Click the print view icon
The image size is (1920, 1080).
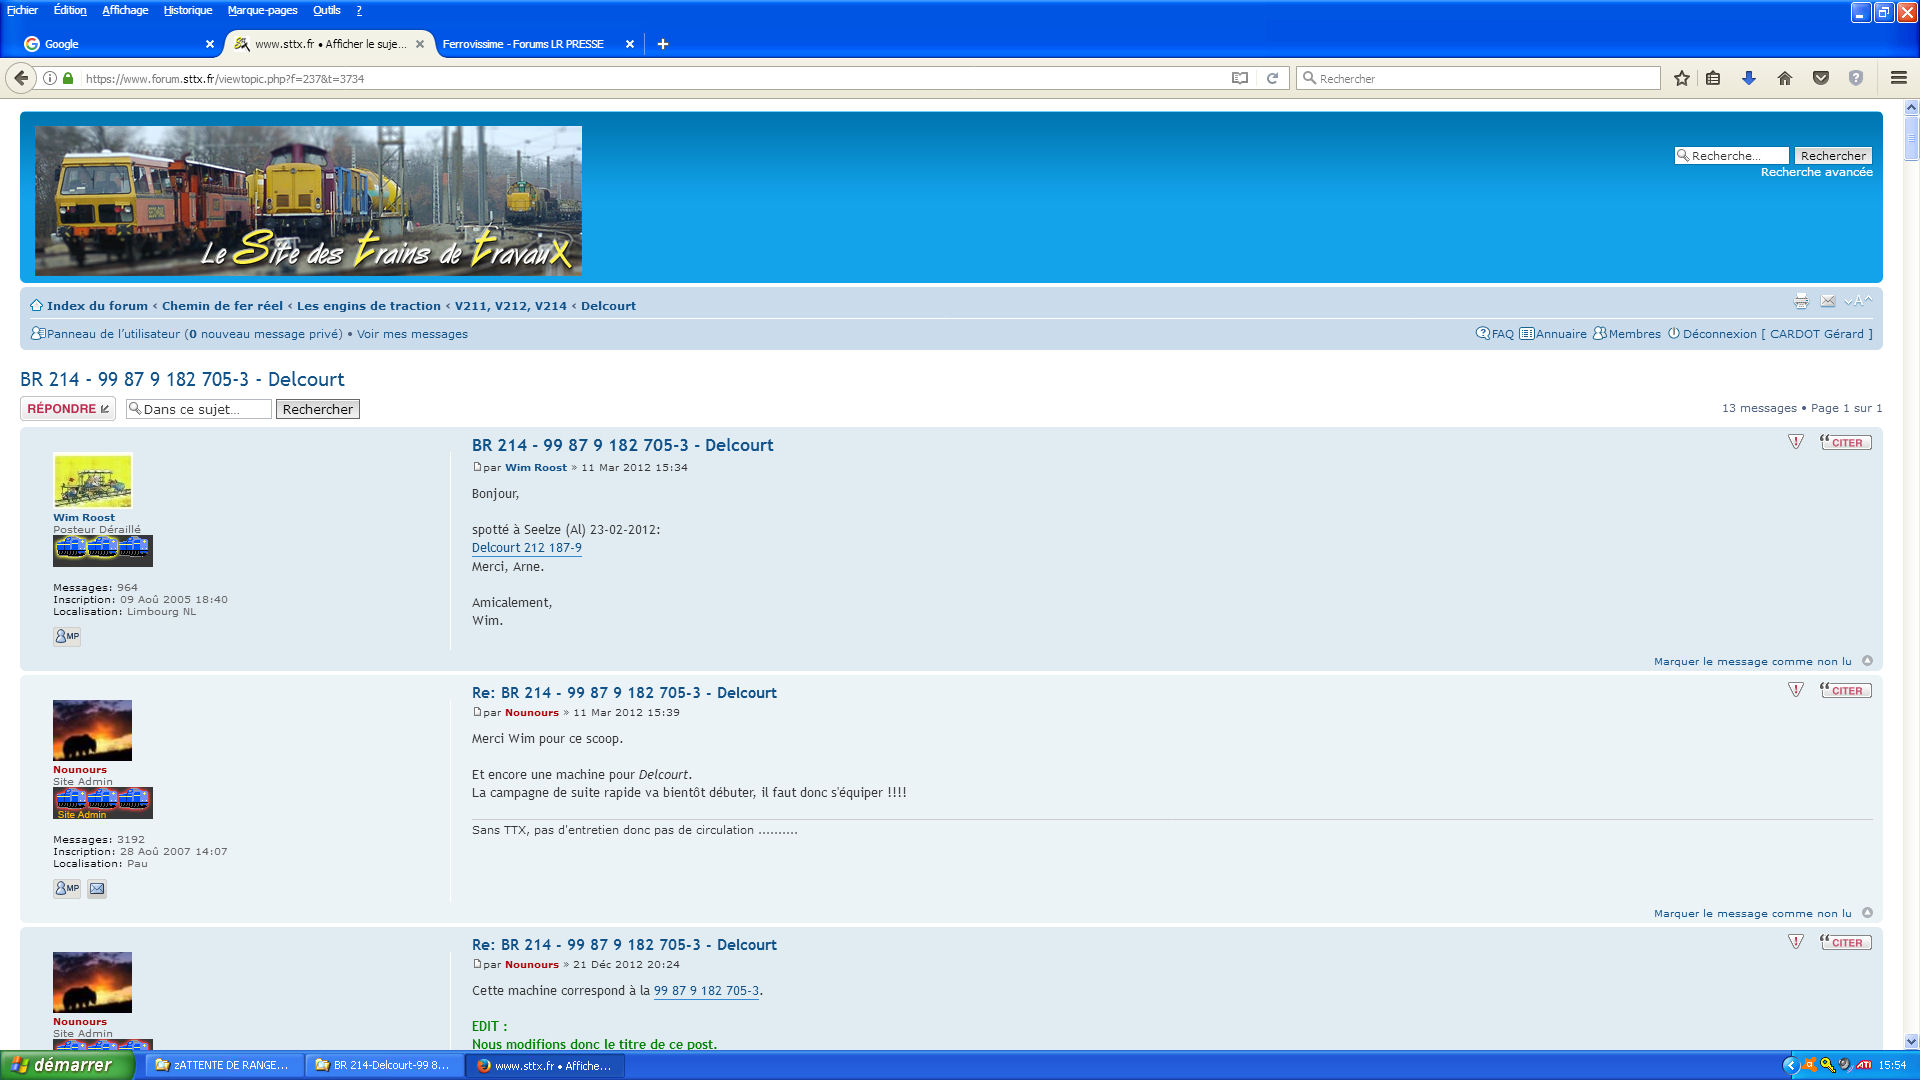click(x=1801, y=301)
